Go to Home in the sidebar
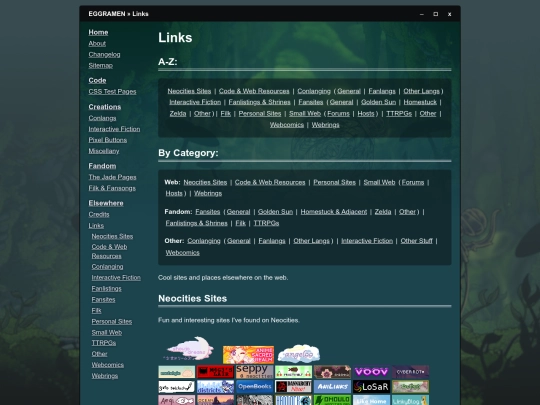This screenshot has height=405, width=540. (98, 32)
